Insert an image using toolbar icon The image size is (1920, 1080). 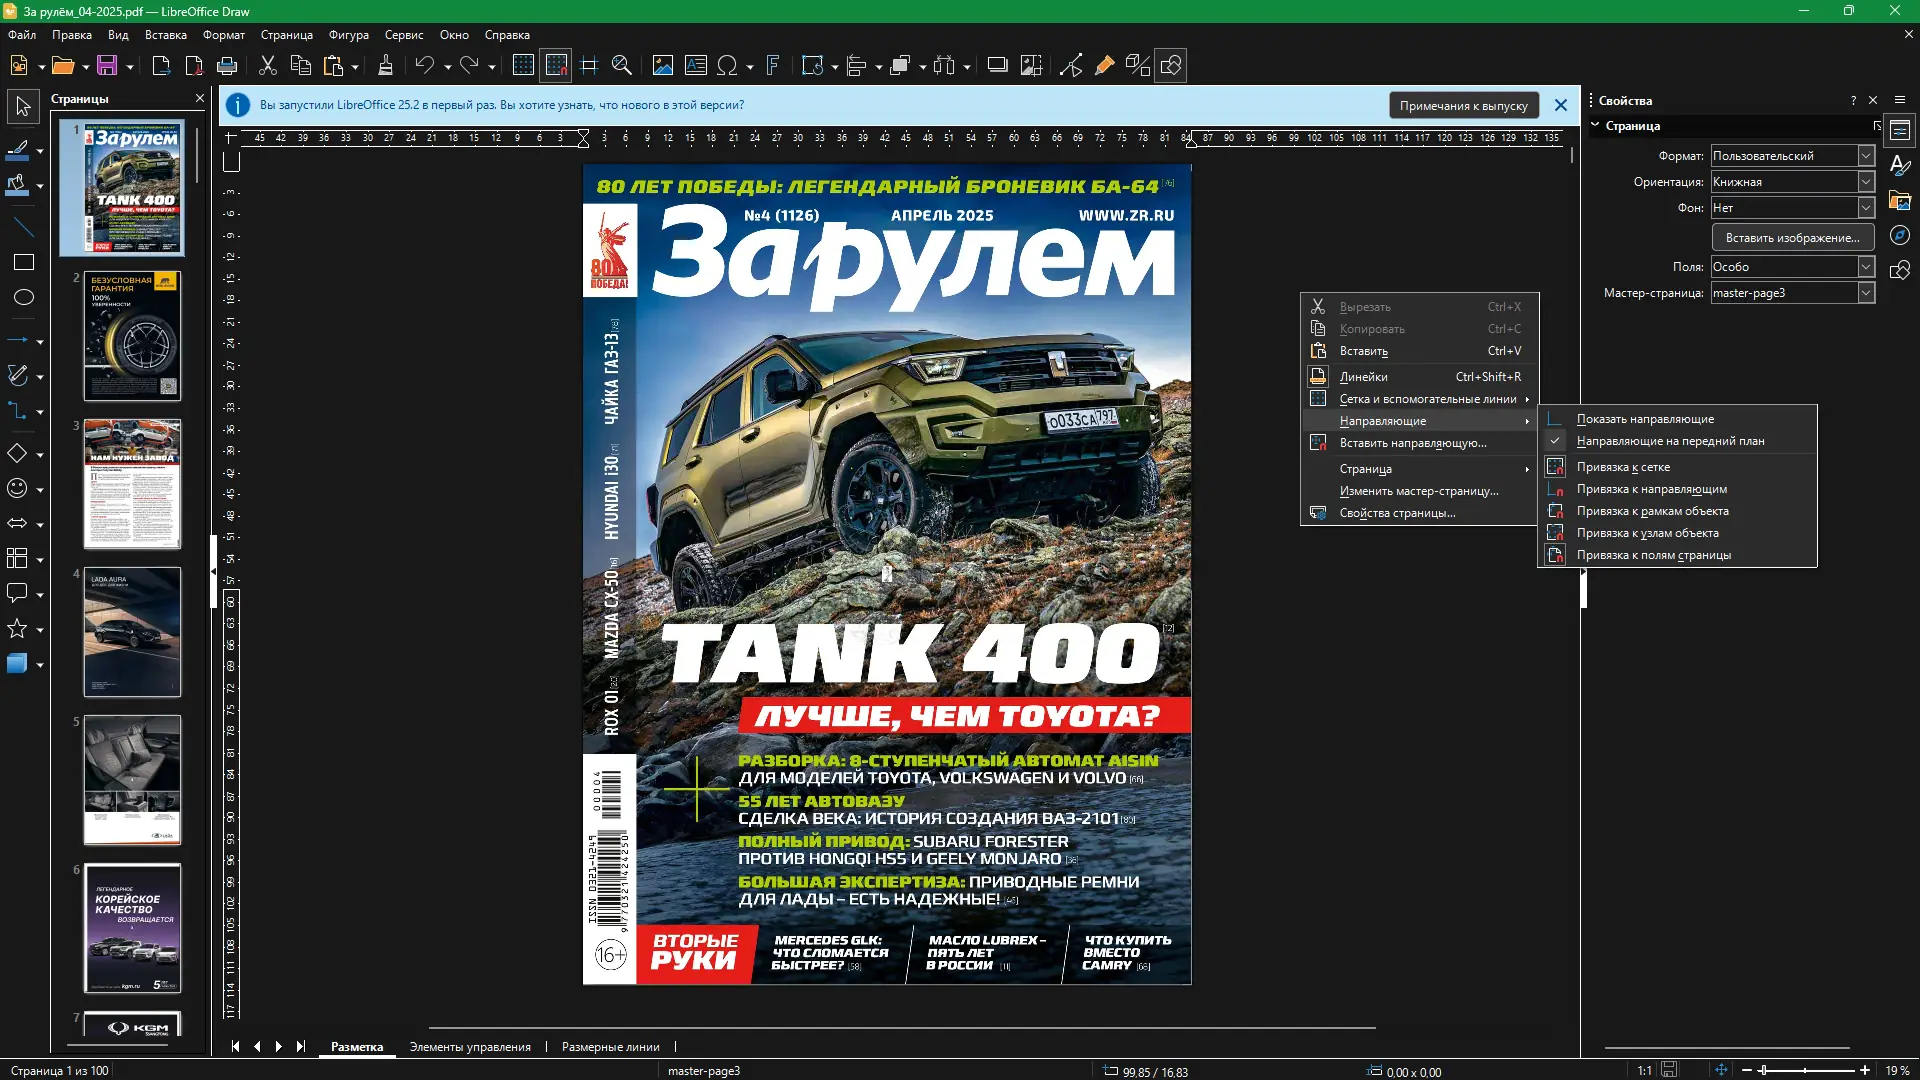tap(662, 66)
